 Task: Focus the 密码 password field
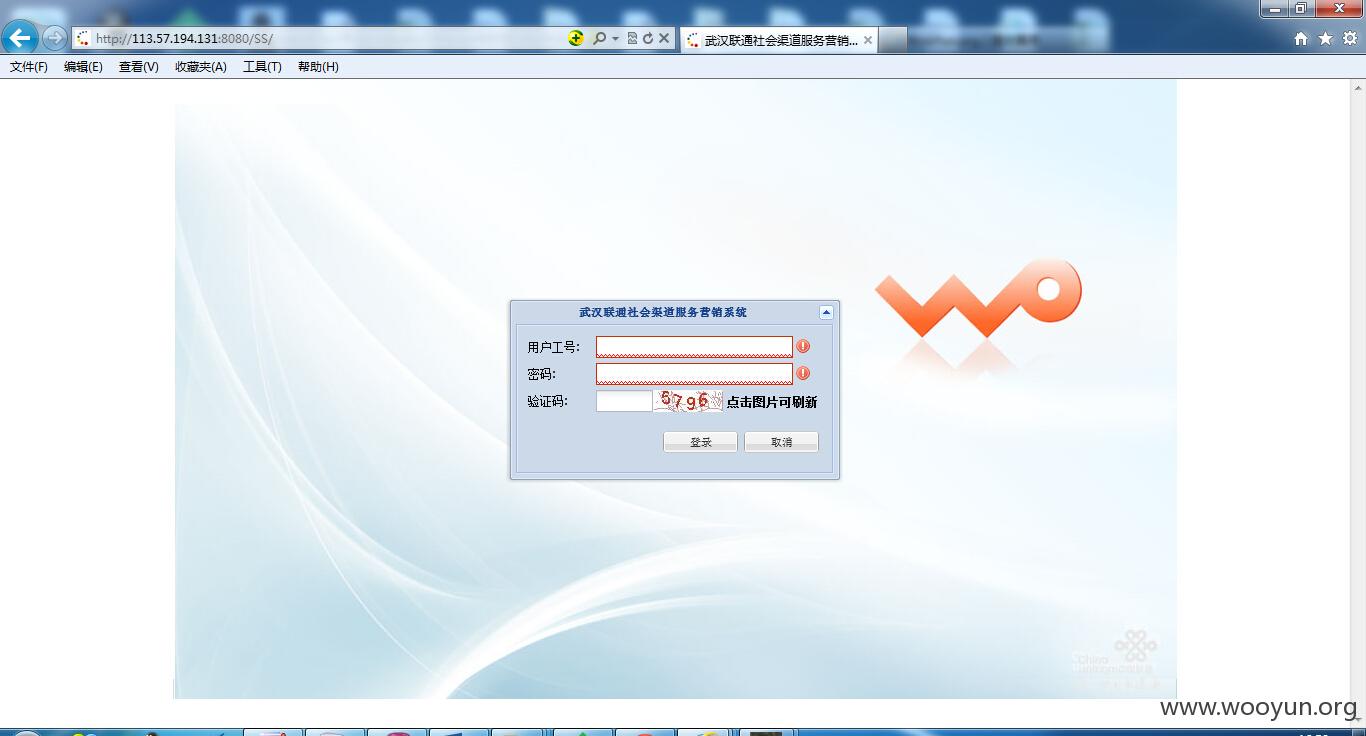(694, 374)
